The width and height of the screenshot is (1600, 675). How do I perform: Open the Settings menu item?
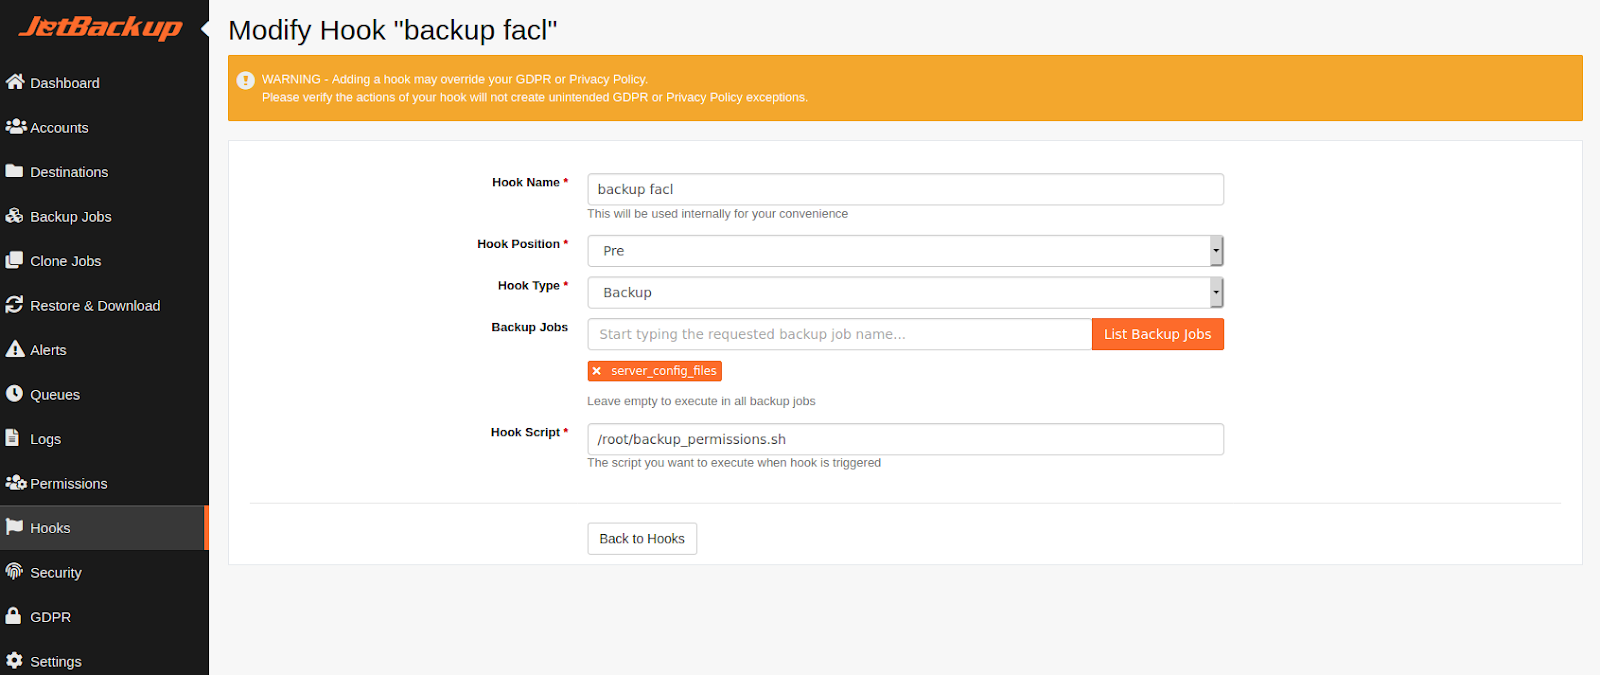(x=104, y=661)
